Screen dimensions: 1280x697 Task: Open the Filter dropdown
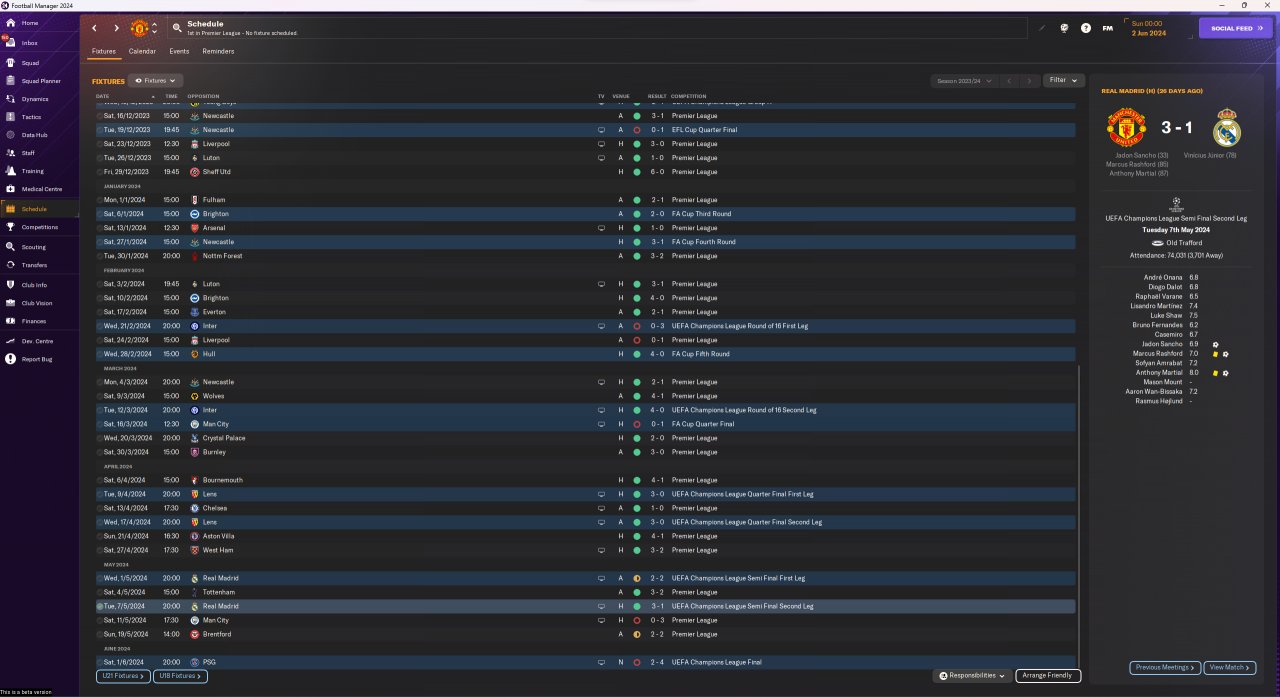pos(1064,80)
